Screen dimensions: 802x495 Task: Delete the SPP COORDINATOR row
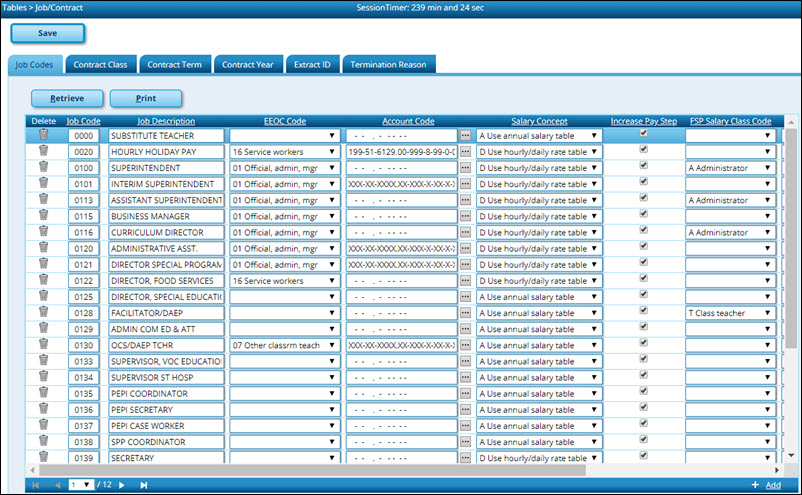[x=43, y=440]
